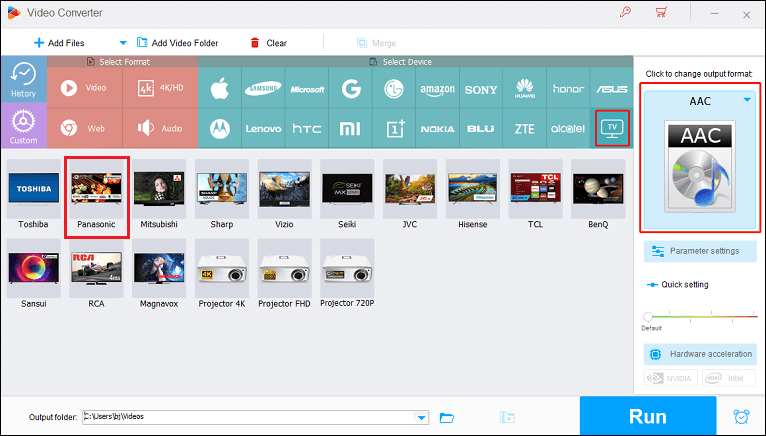Select the Nokia device brand

(x=437, y=129)
